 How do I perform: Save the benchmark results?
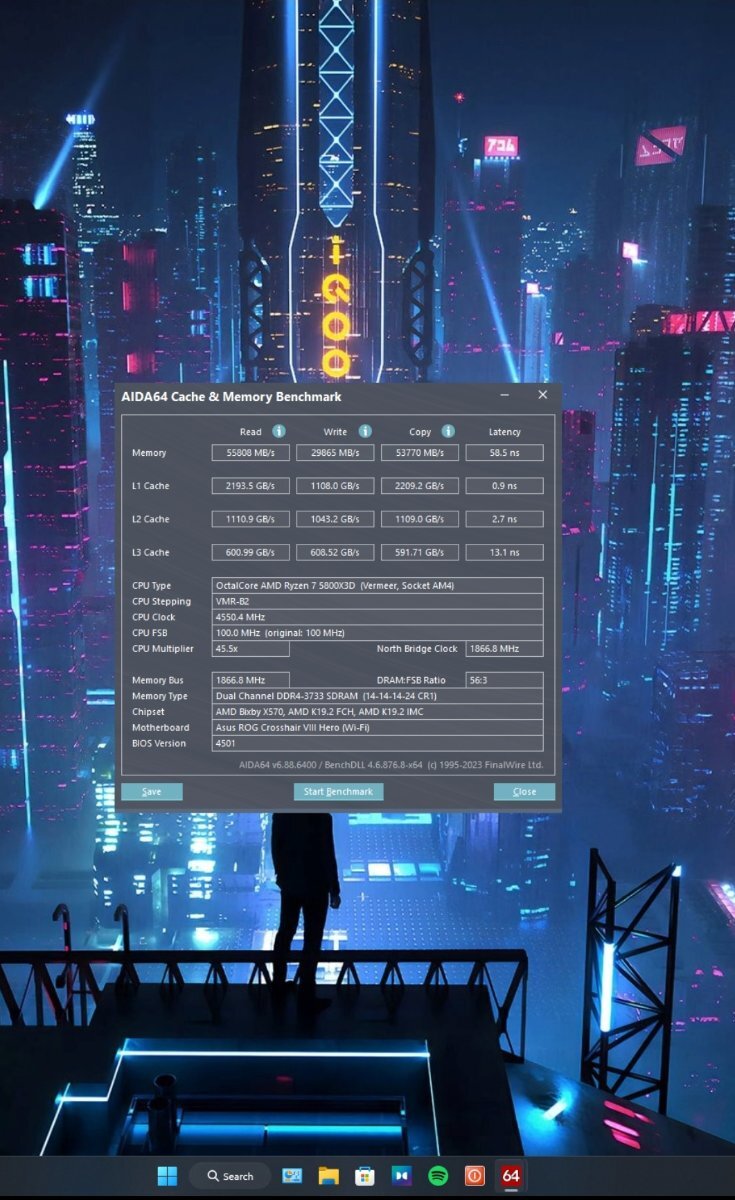(x=152, y=792)
